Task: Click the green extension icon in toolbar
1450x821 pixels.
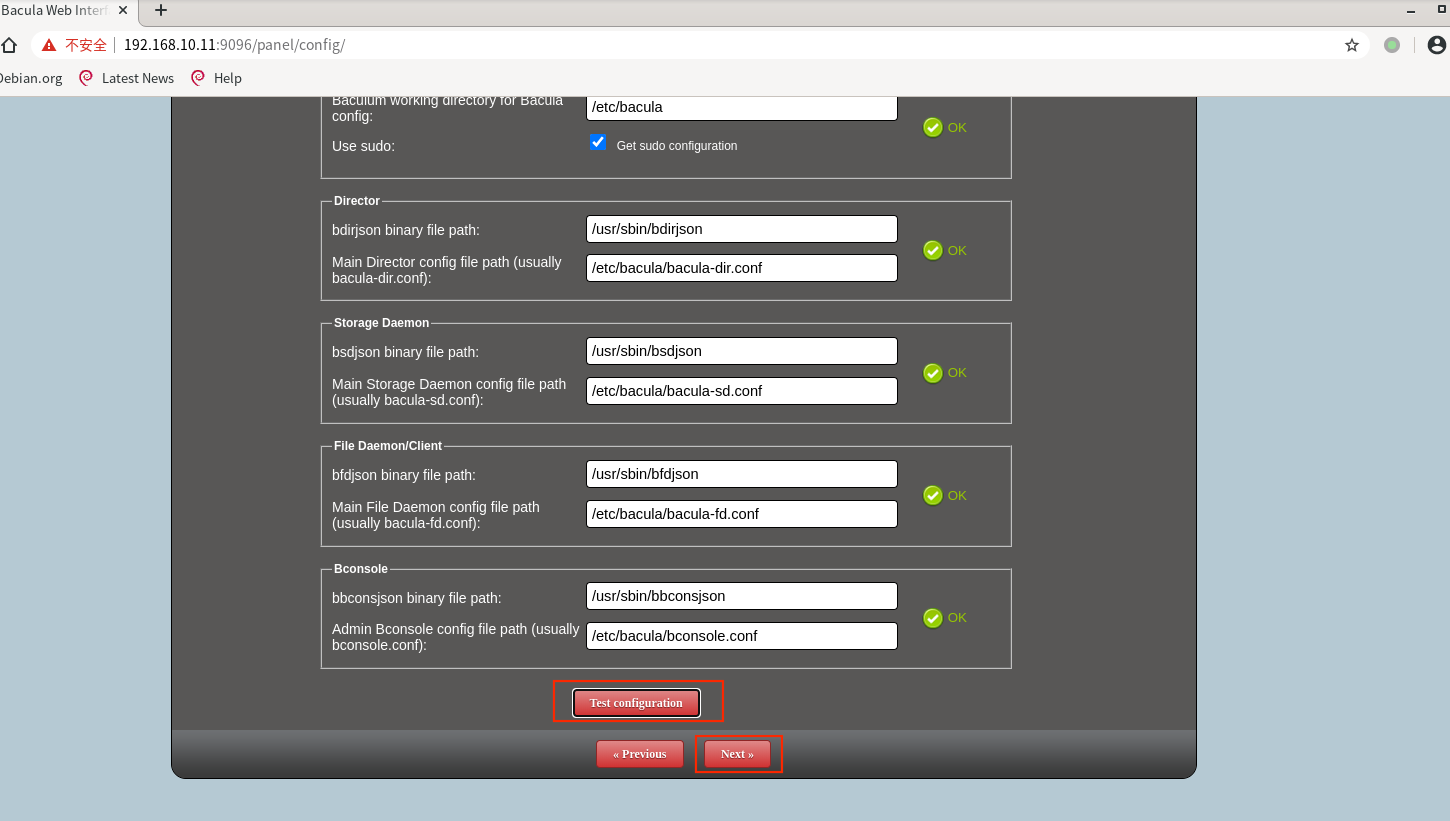Action: point(1392,45)
